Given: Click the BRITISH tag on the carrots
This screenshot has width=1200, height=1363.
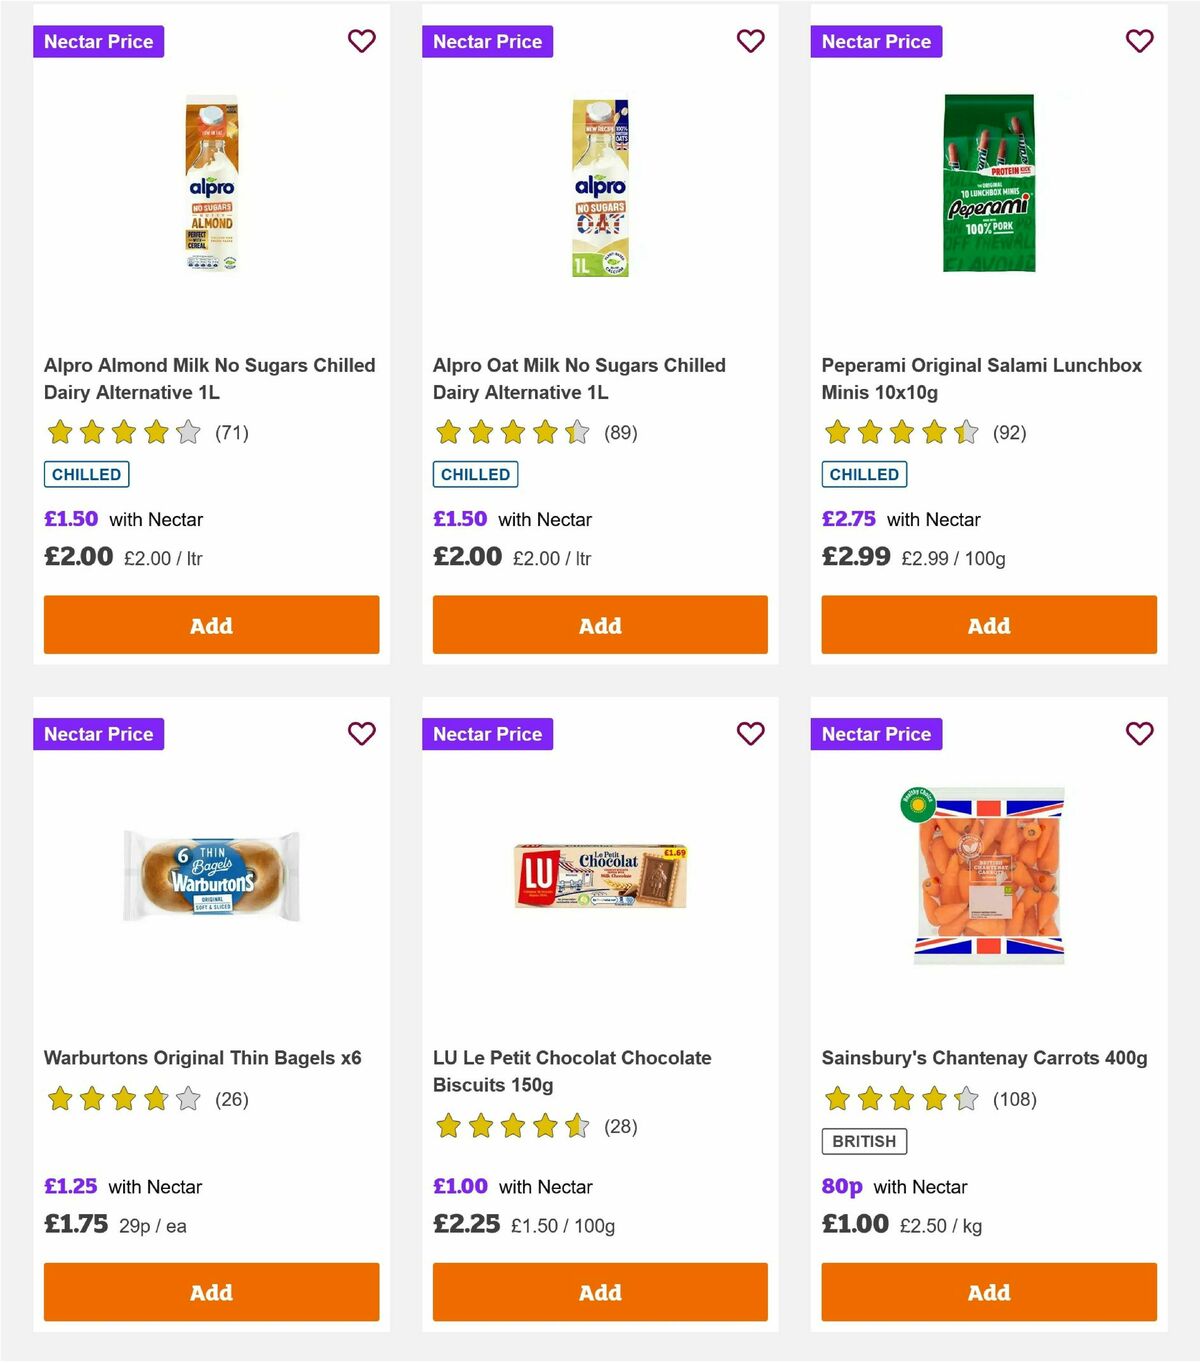Looking at the screenshot, I should coord(863,1140).
